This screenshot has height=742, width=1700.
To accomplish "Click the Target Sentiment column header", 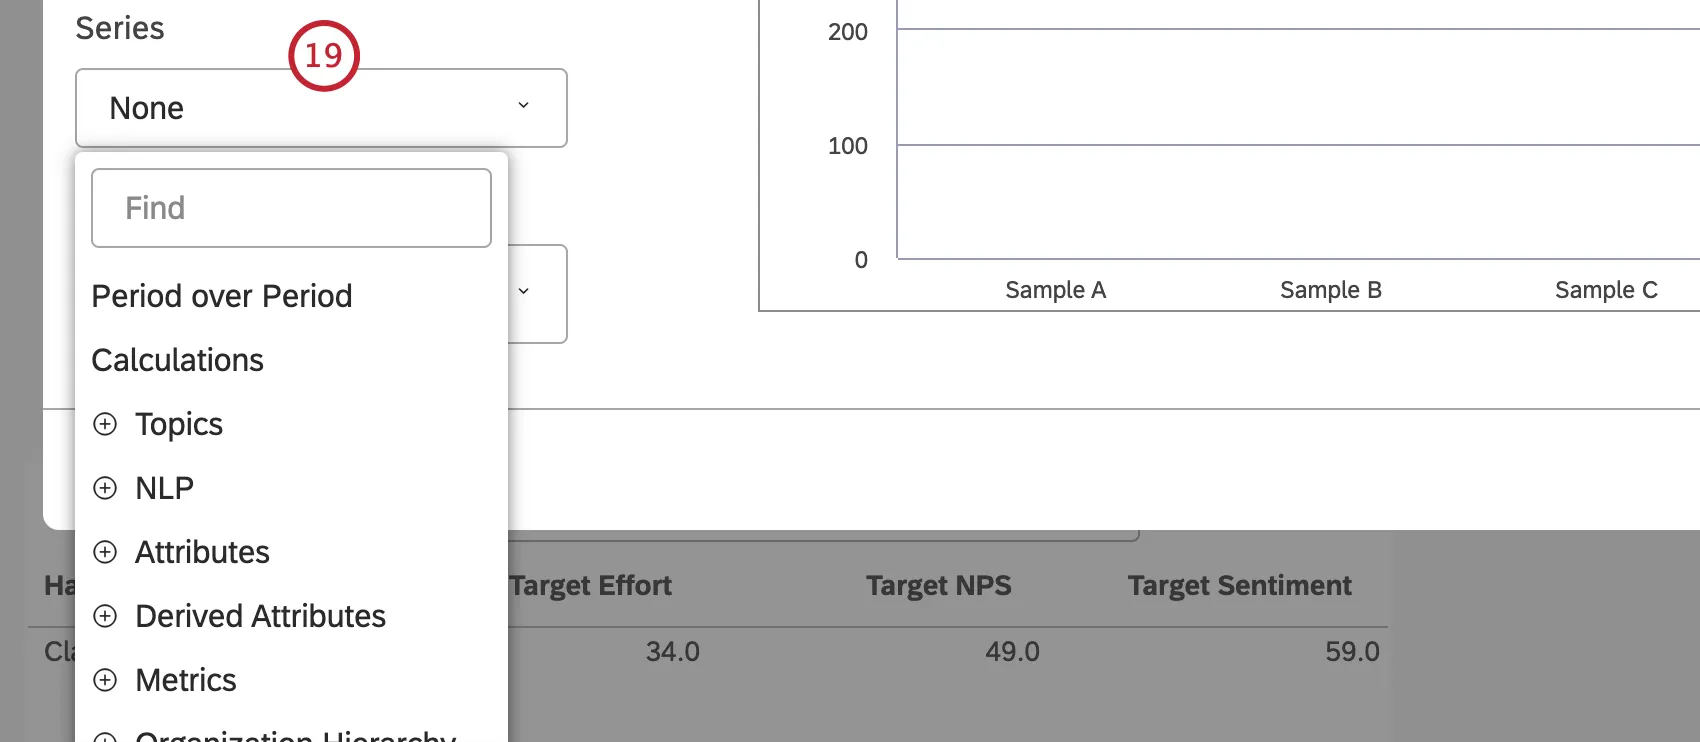I will click(1239, 586).
